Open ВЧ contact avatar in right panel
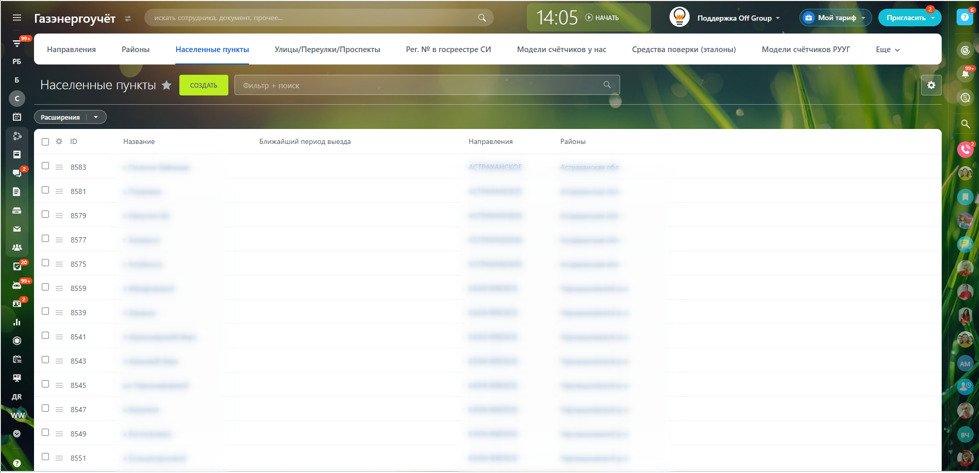This screenshot has height=473, width=979. point(965,434)
